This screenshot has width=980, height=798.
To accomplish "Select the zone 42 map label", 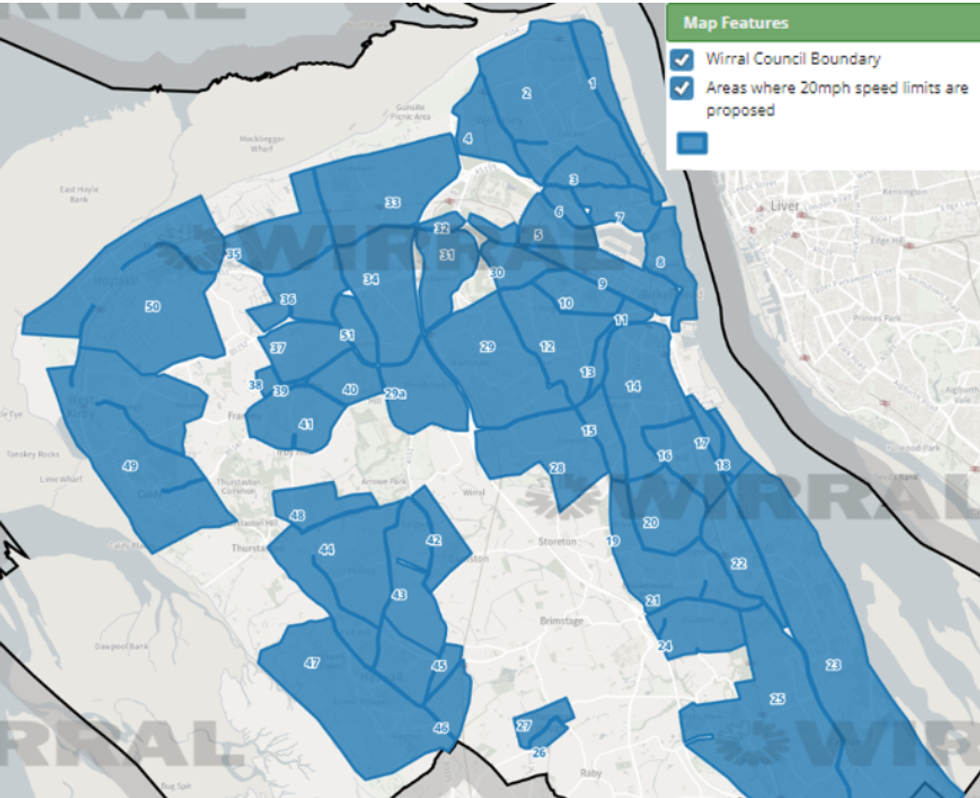I will click(432, 540).
